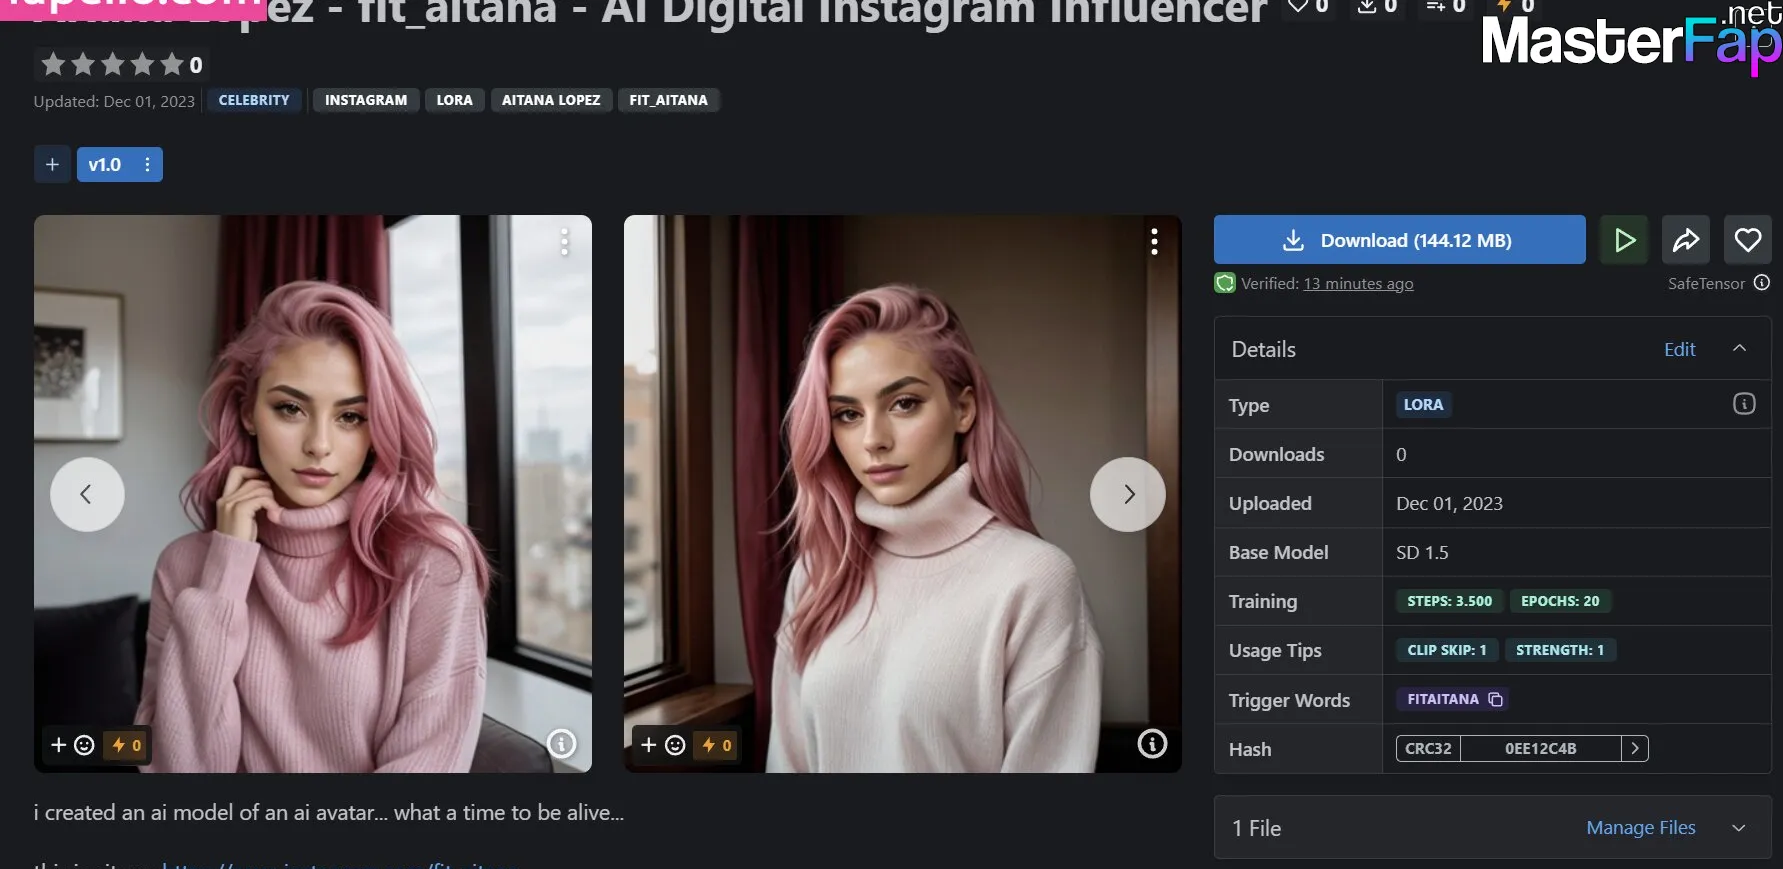The height and width of the screenshot is (869, 1783).
Task: Add a new version with plus button
Action: pyautogui.click(x=52, y=164)
